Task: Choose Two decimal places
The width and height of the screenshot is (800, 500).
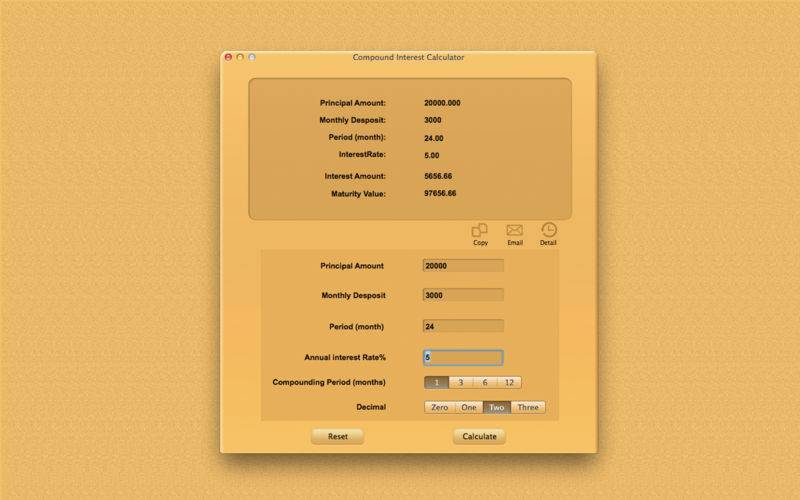Action: pos(497,407)
